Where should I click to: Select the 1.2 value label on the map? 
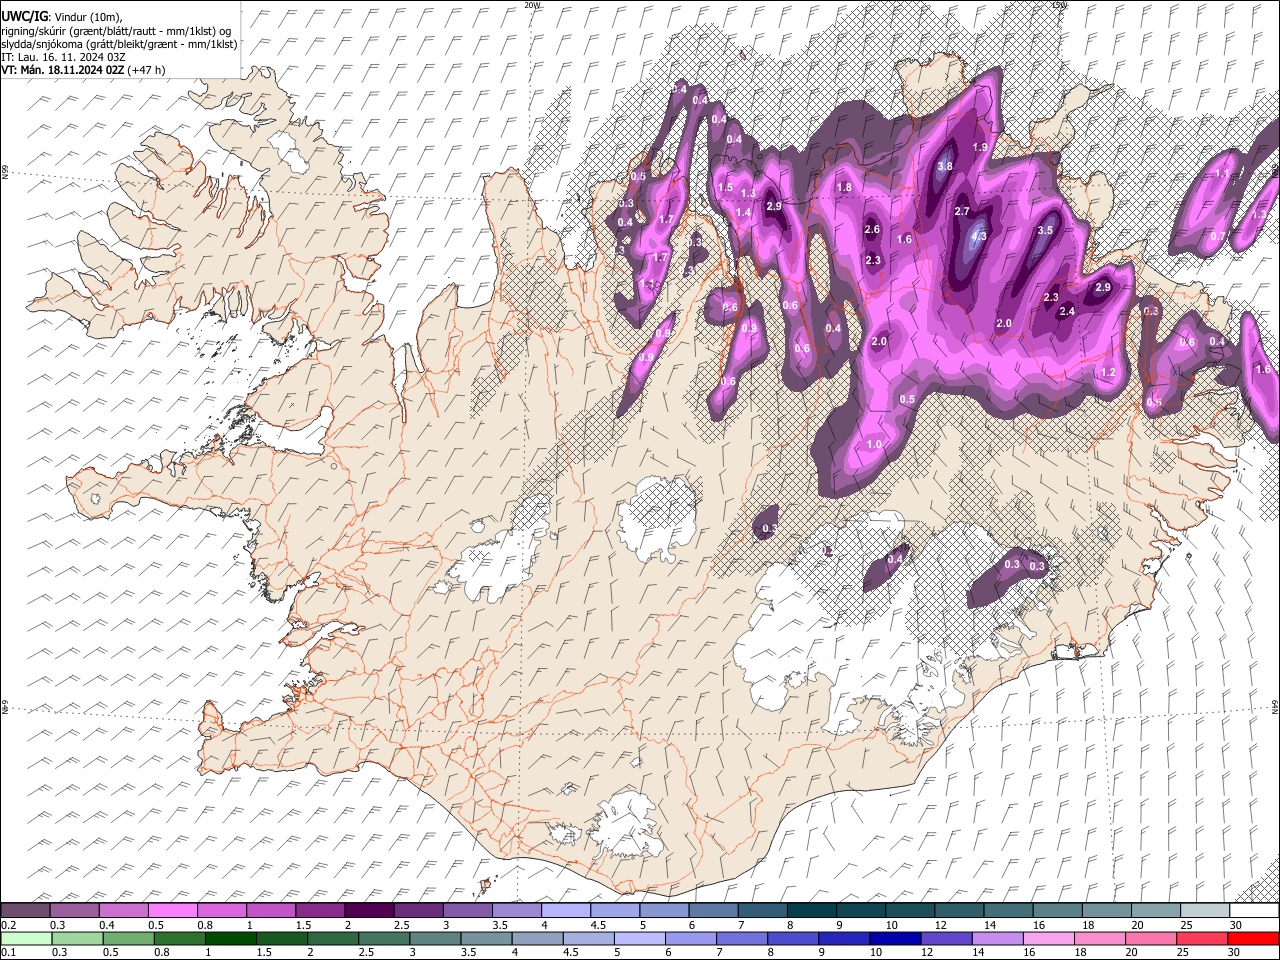(1107, 373)
